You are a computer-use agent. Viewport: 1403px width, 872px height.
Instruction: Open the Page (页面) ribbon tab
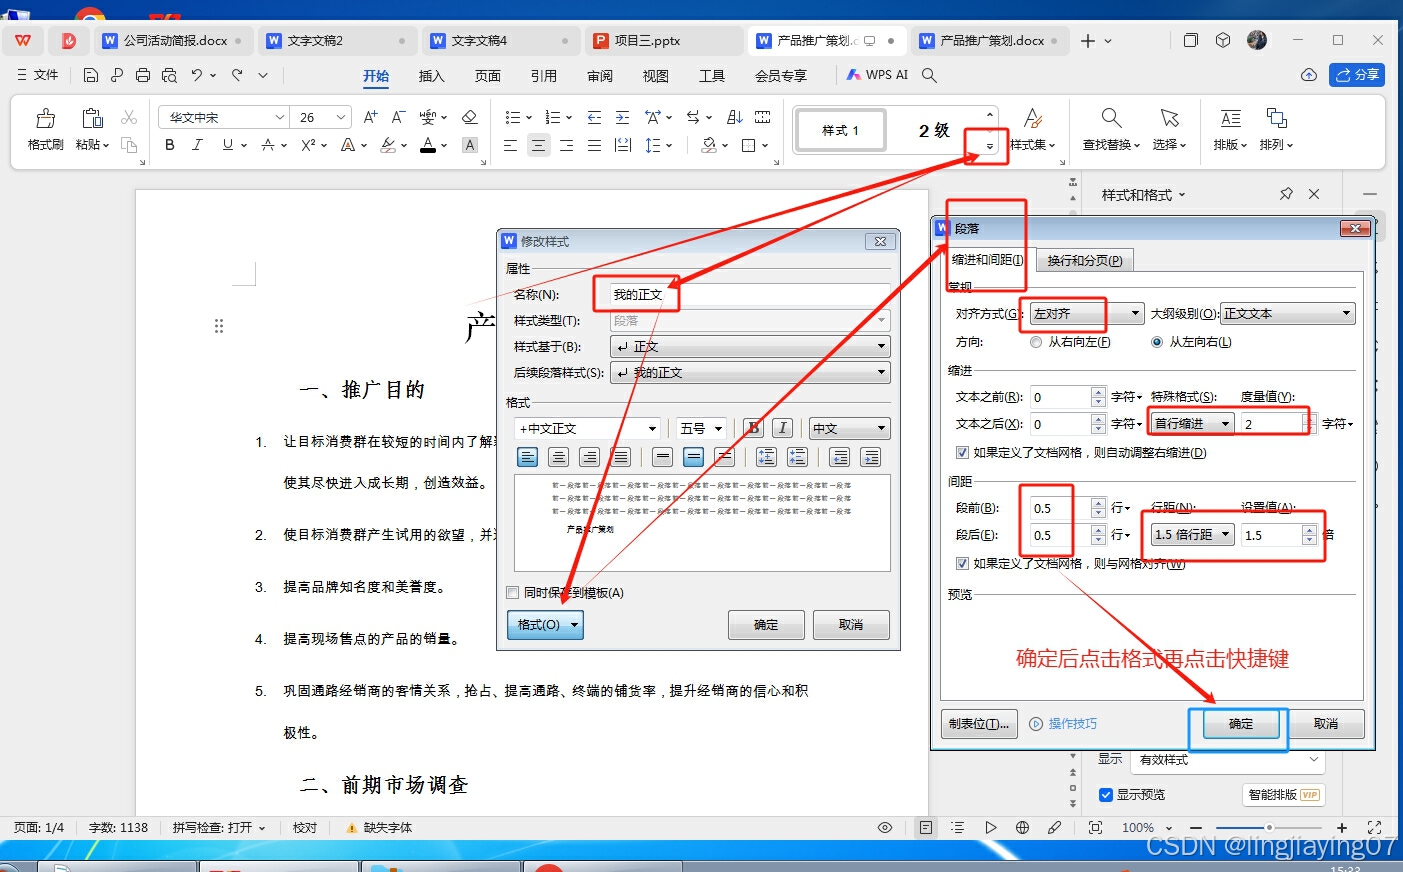tap(487, 76)
